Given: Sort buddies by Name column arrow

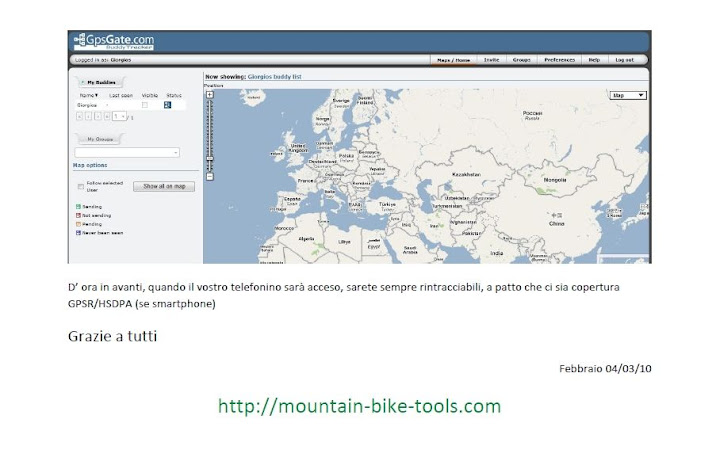Looking at the screenshot, I should point(96,96).
